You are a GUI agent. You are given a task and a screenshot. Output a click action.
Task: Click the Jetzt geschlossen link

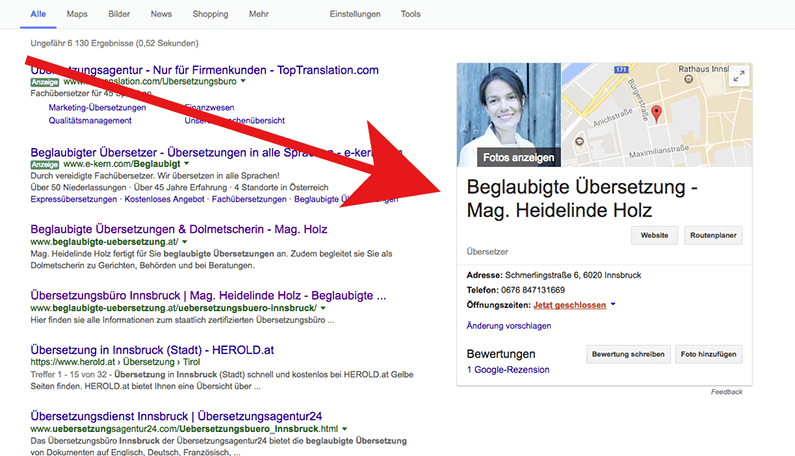(x=569, y=305)
